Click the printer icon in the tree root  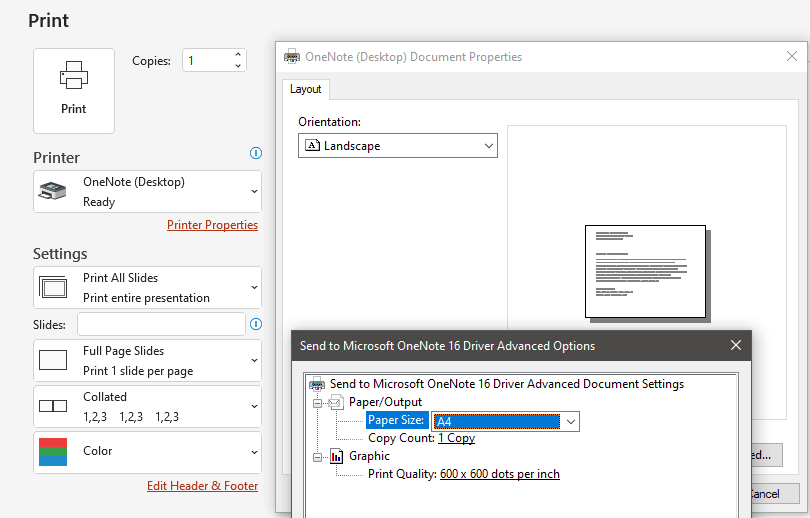pos(317,384)
